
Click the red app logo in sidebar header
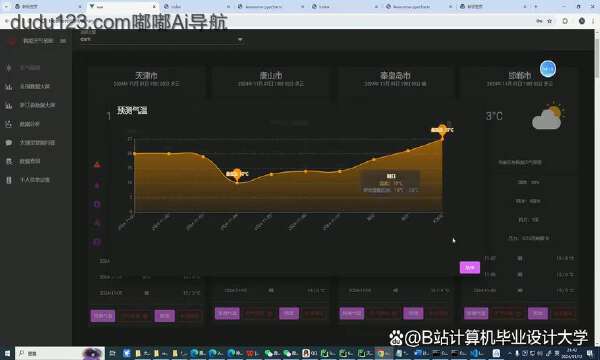(12, 41)
